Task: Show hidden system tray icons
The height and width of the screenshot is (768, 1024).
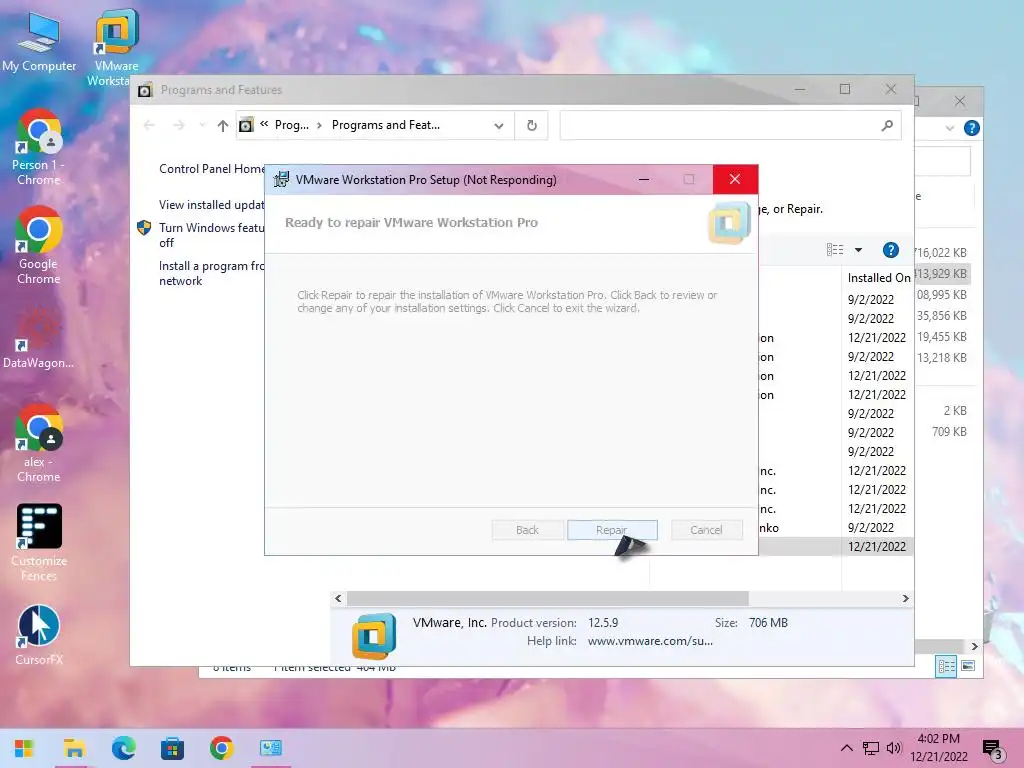Action: coord(846,748)
